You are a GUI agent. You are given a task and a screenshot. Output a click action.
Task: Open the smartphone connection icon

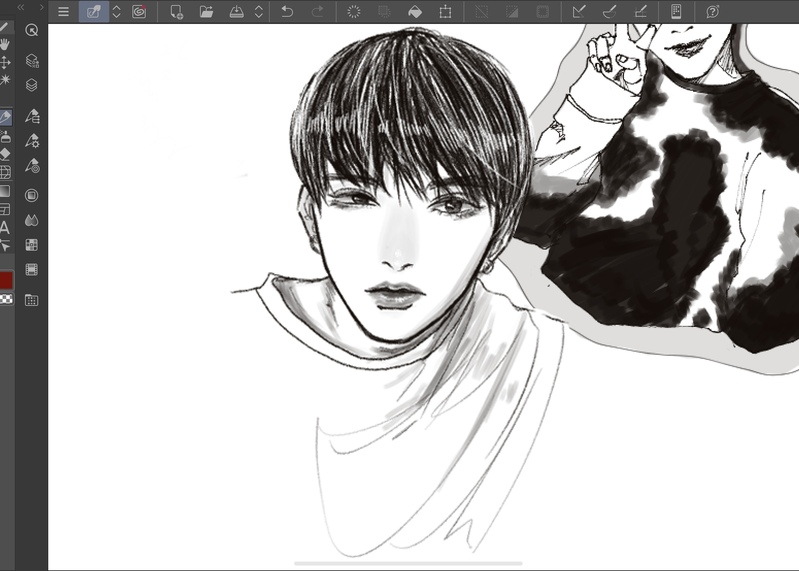(676, 11)
